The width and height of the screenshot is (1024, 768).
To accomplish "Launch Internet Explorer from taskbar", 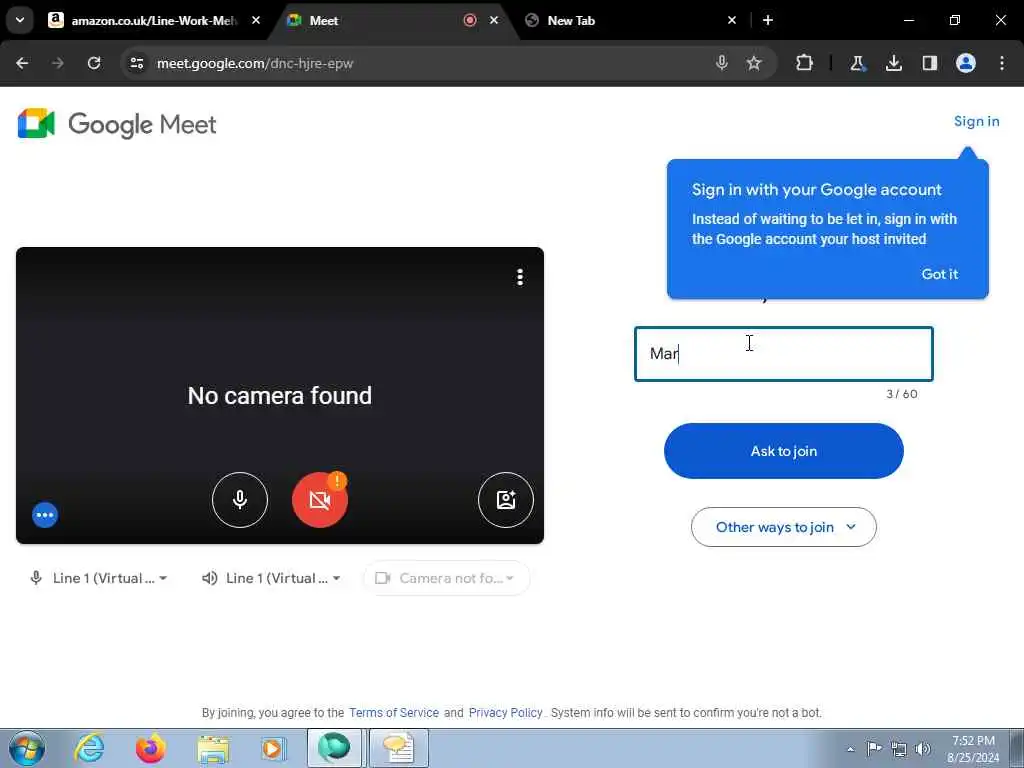I will [x=88, y=748].
